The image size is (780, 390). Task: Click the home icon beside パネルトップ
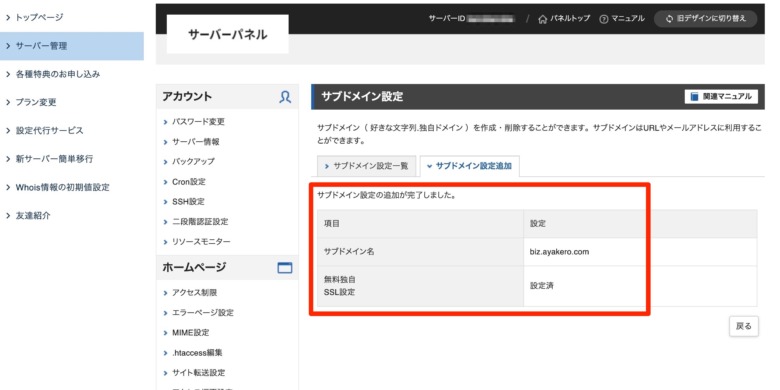pos(543,19)
